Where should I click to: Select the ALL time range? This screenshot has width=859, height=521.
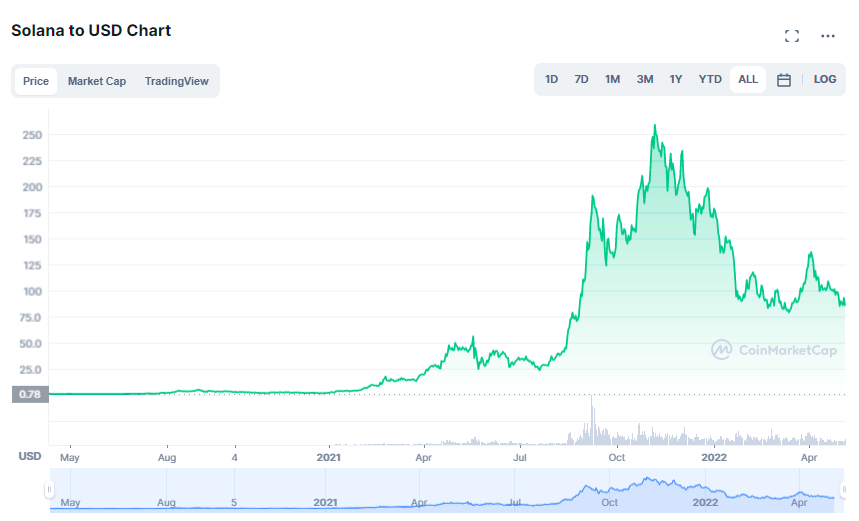point(748,79)
